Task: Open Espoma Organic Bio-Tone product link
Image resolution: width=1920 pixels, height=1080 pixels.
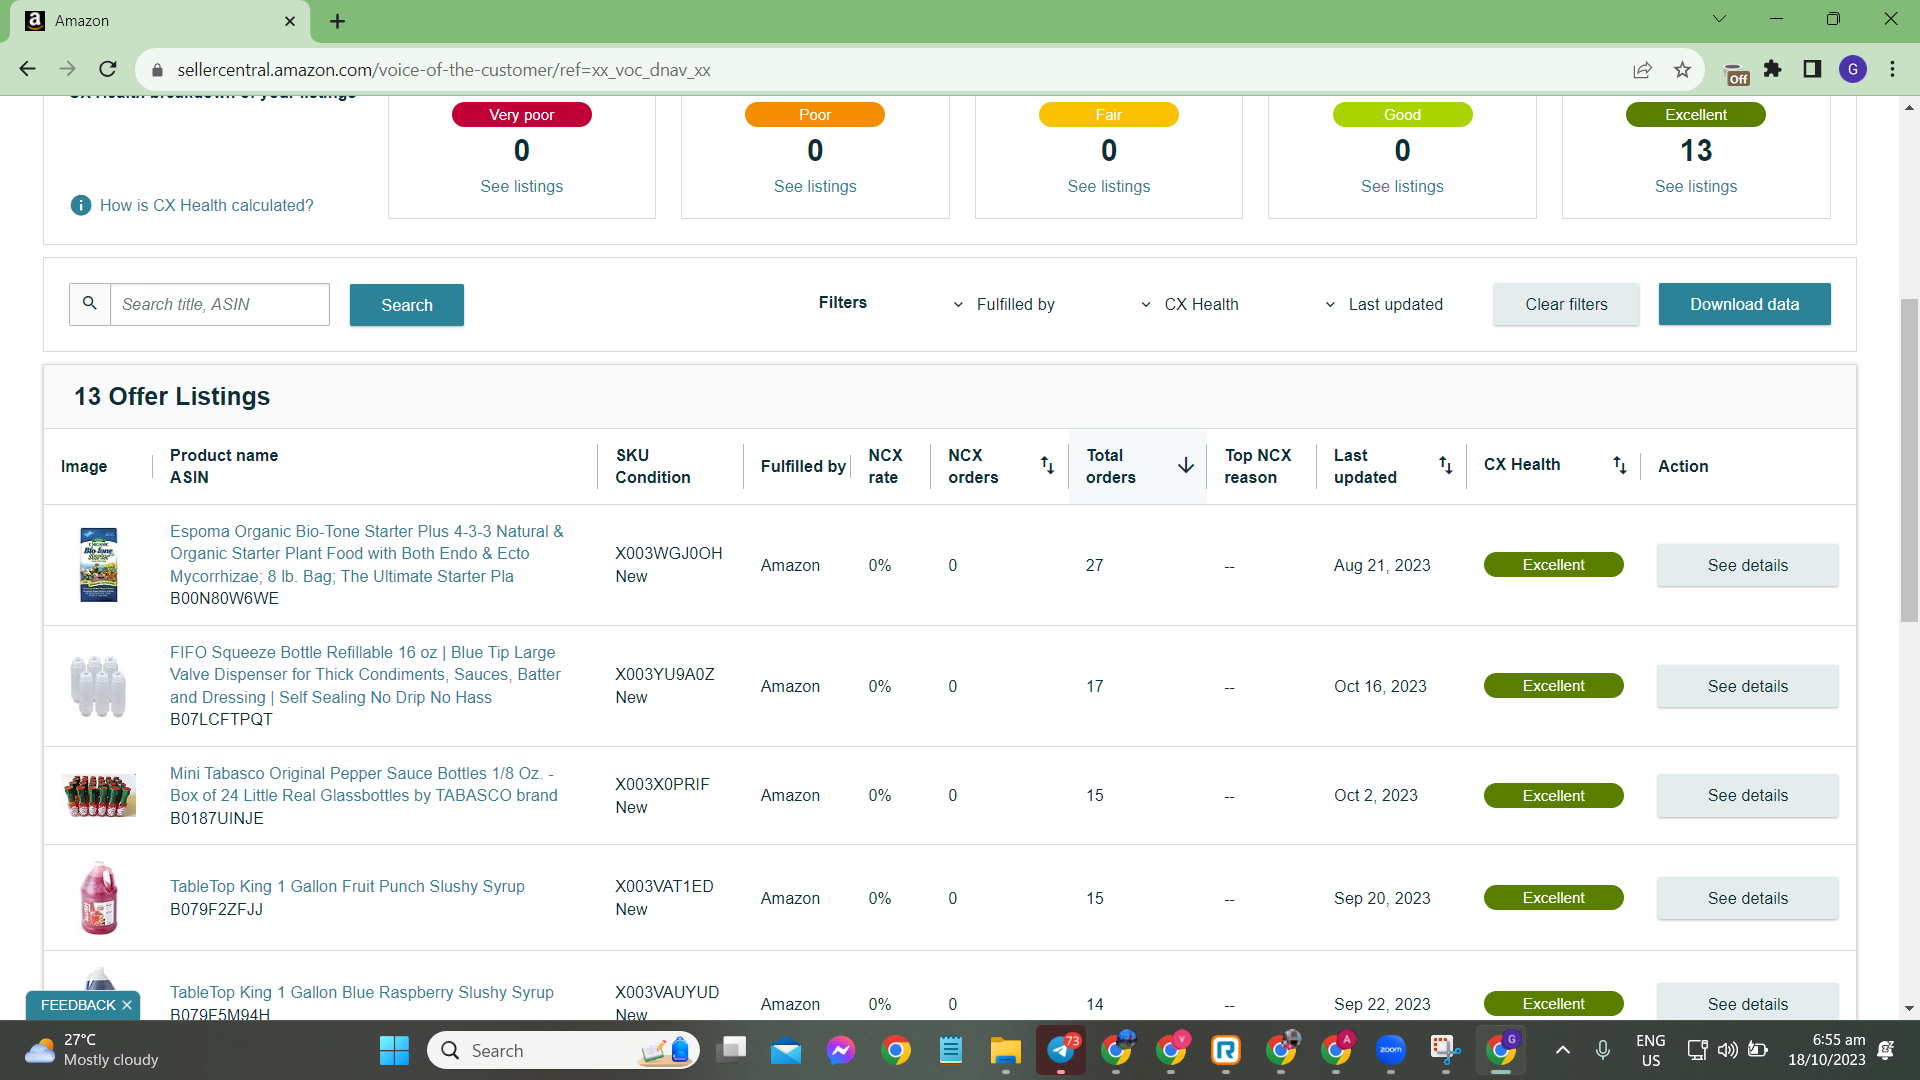Action: point(367,554)
